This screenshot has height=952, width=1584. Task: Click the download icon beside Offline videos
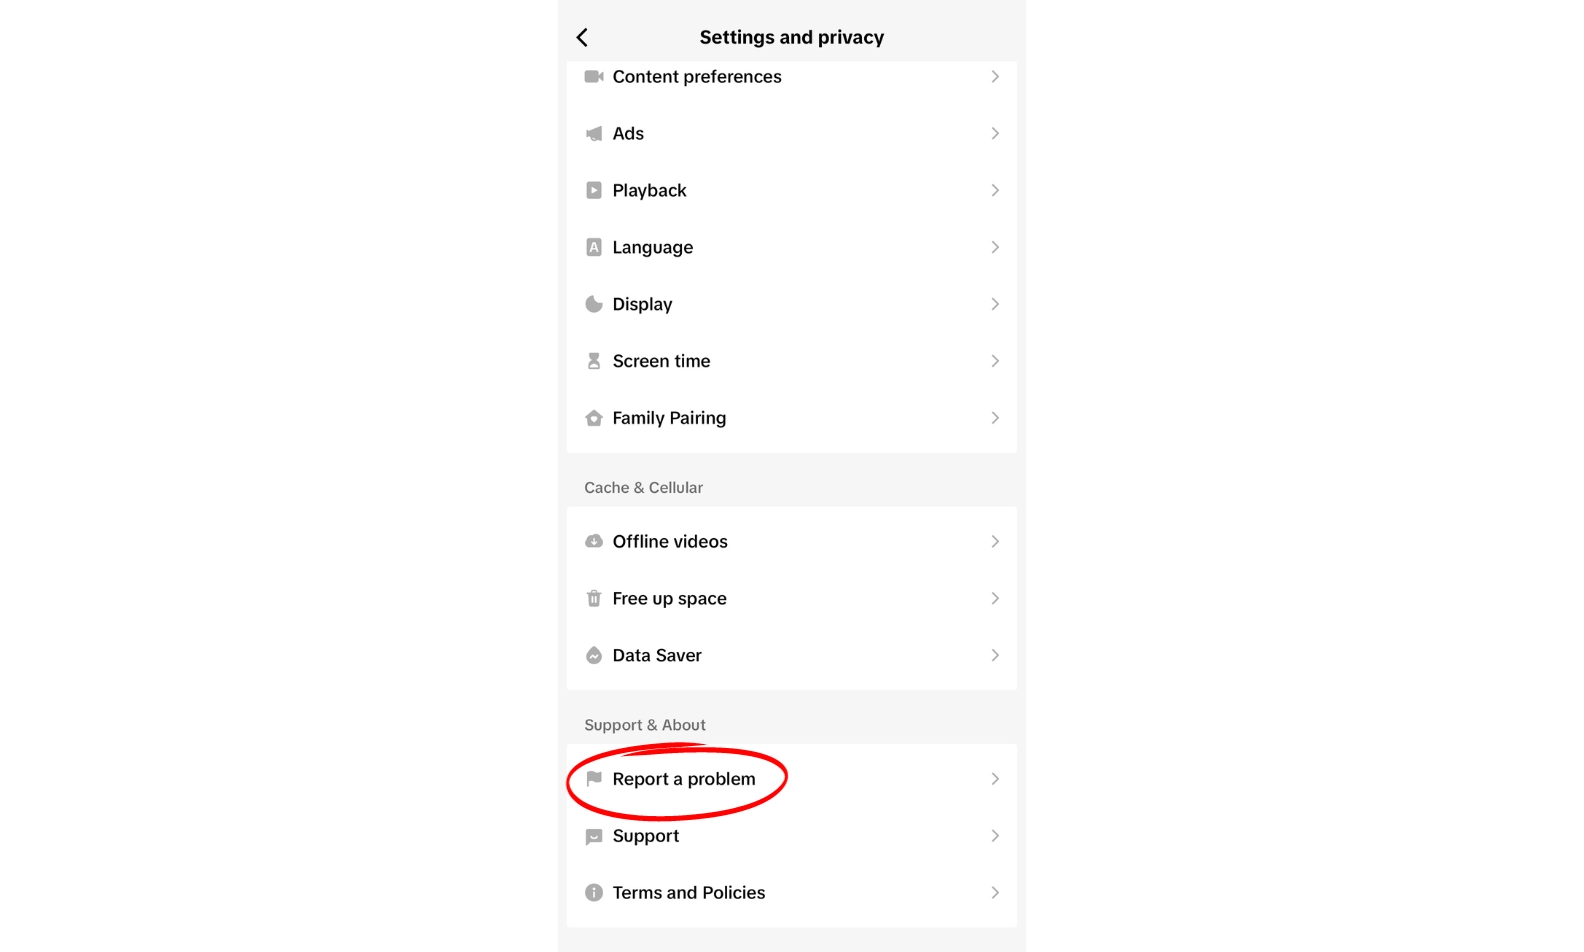click(594, 541)
